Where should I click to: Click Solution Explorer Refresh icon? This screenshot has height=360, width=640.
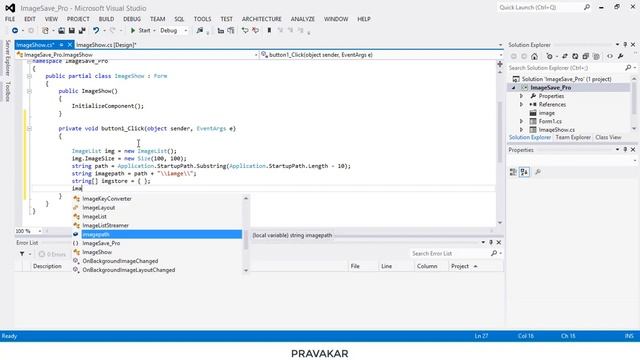coord(575,56)
